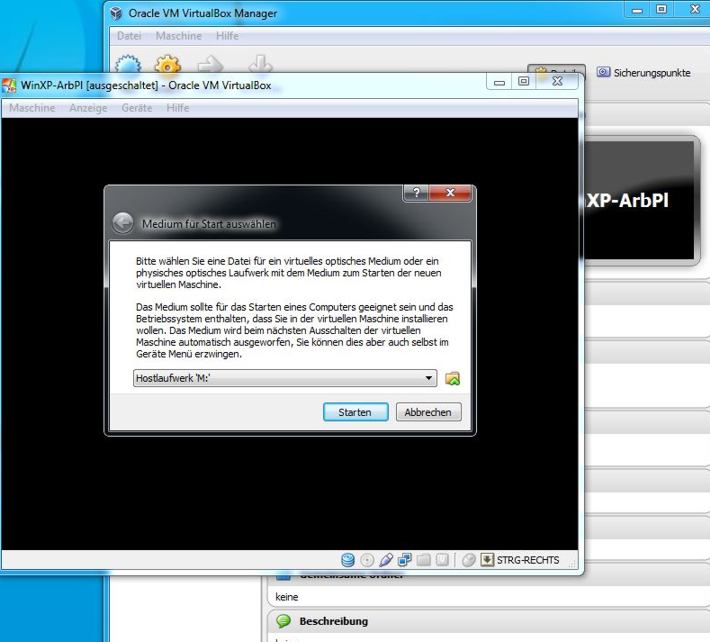Open Datei menu in VirtualBox Manager
This screenshot has height=642, width=710.
[x=129, y=35]
